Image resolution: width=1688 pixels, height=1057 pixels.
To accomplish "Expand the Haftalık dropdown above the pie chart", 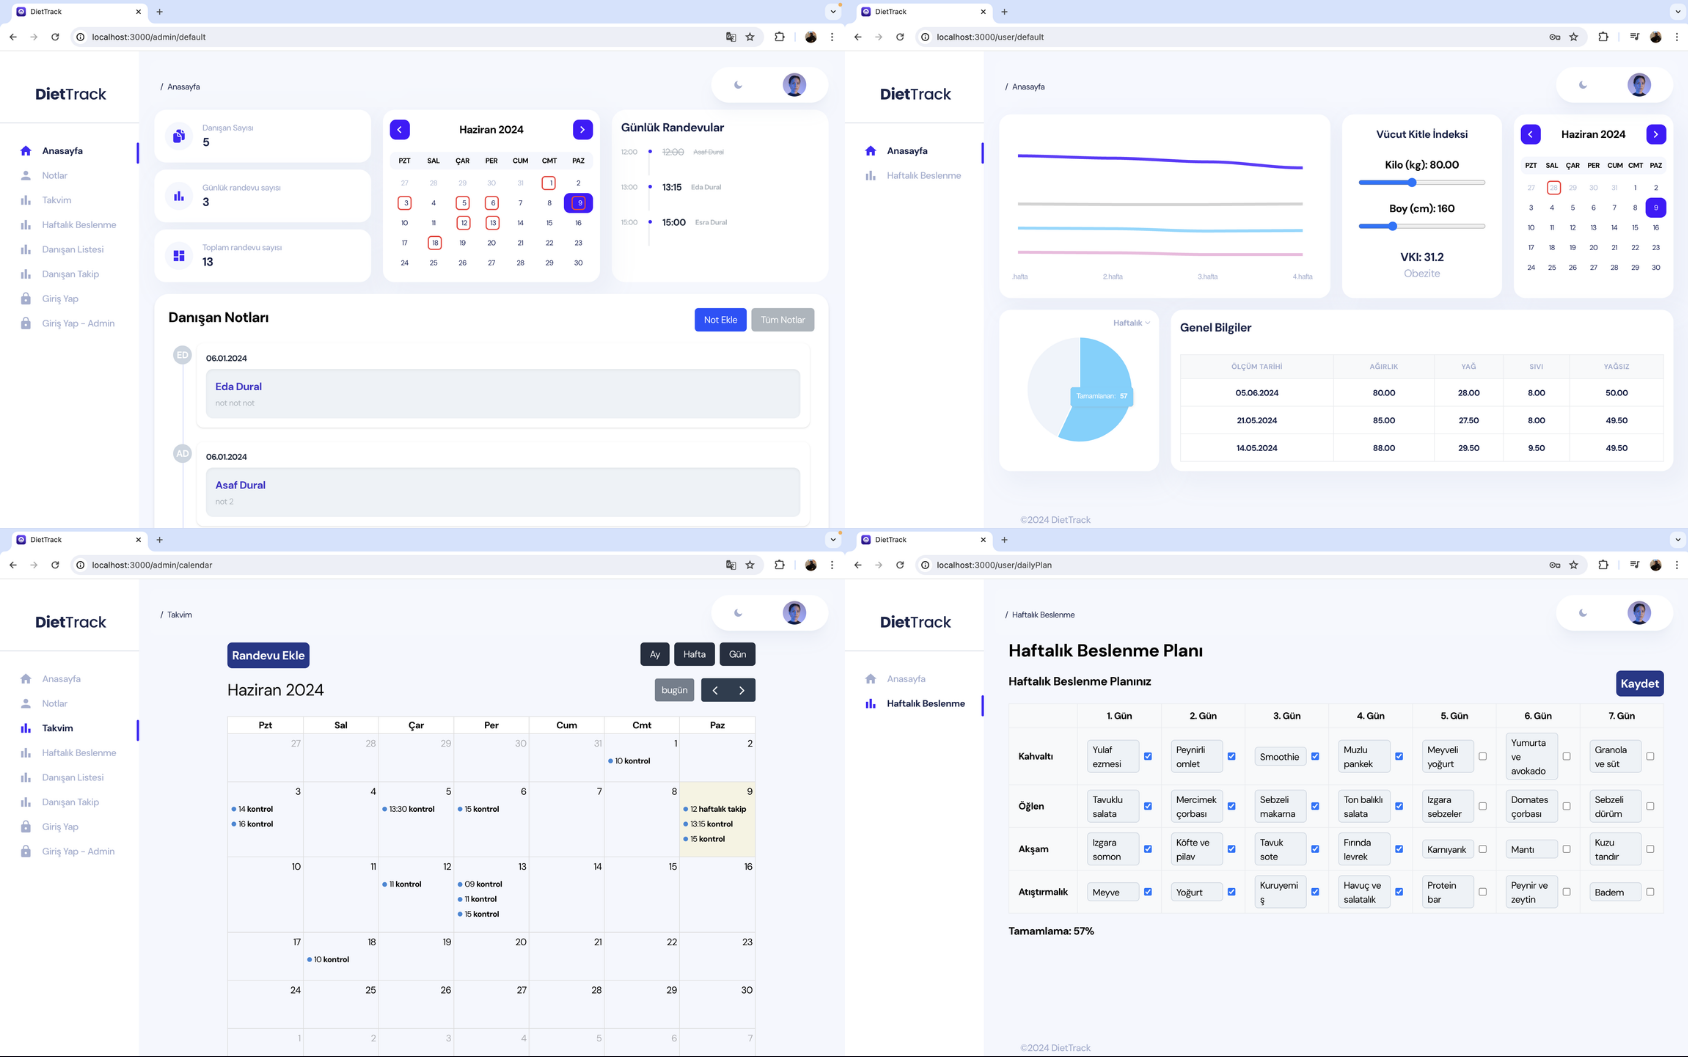I will pos(1131,323).
